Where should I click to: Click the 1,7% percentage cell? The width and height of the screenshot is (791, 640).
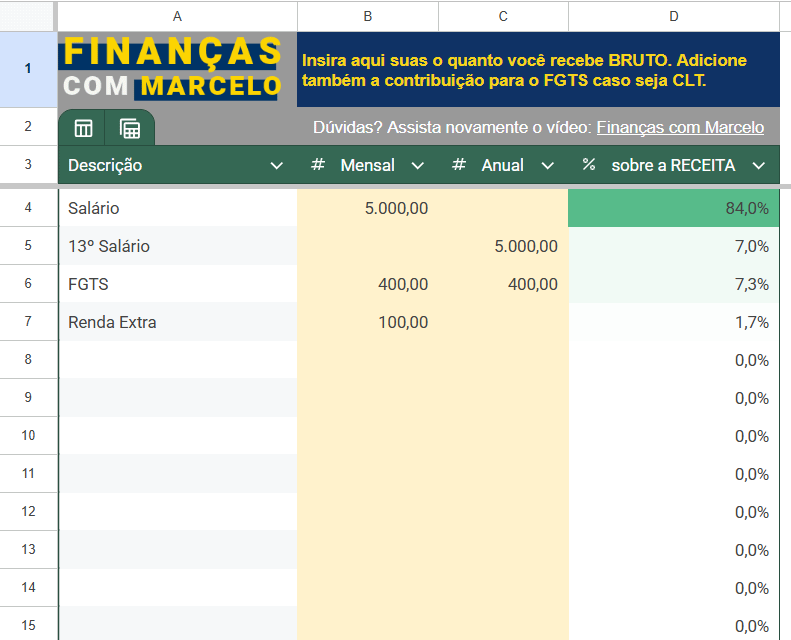coord(674,322)
